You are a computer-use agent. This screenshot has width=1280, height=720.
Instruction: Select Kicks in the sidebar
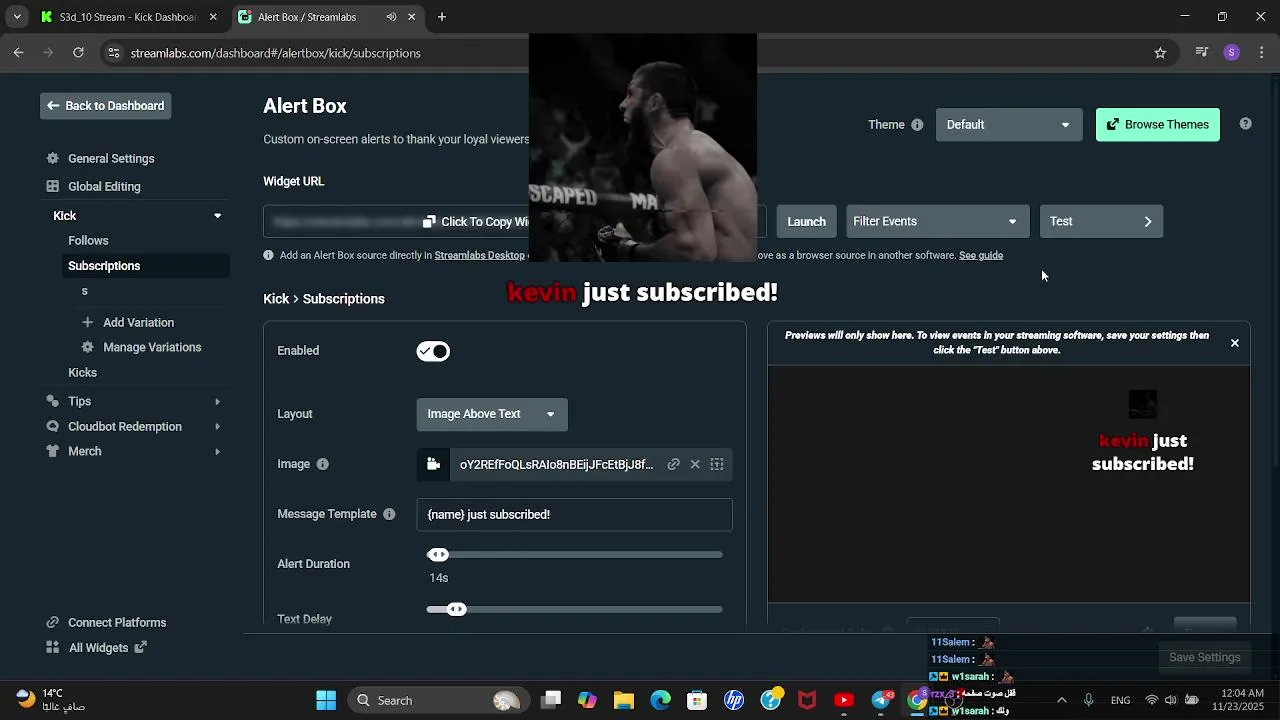[82, 372]
